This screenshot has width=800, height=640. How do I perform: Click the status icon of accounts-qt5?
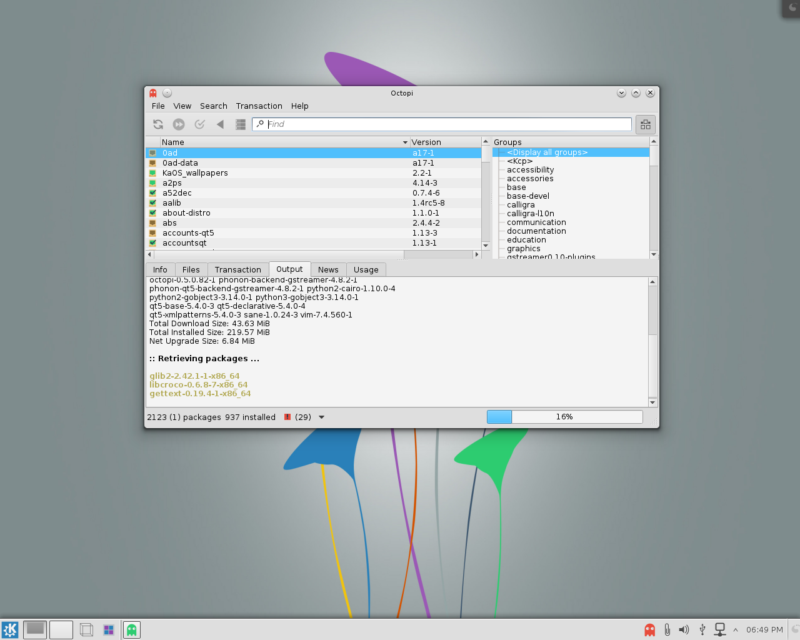click(x=152, y=233)
